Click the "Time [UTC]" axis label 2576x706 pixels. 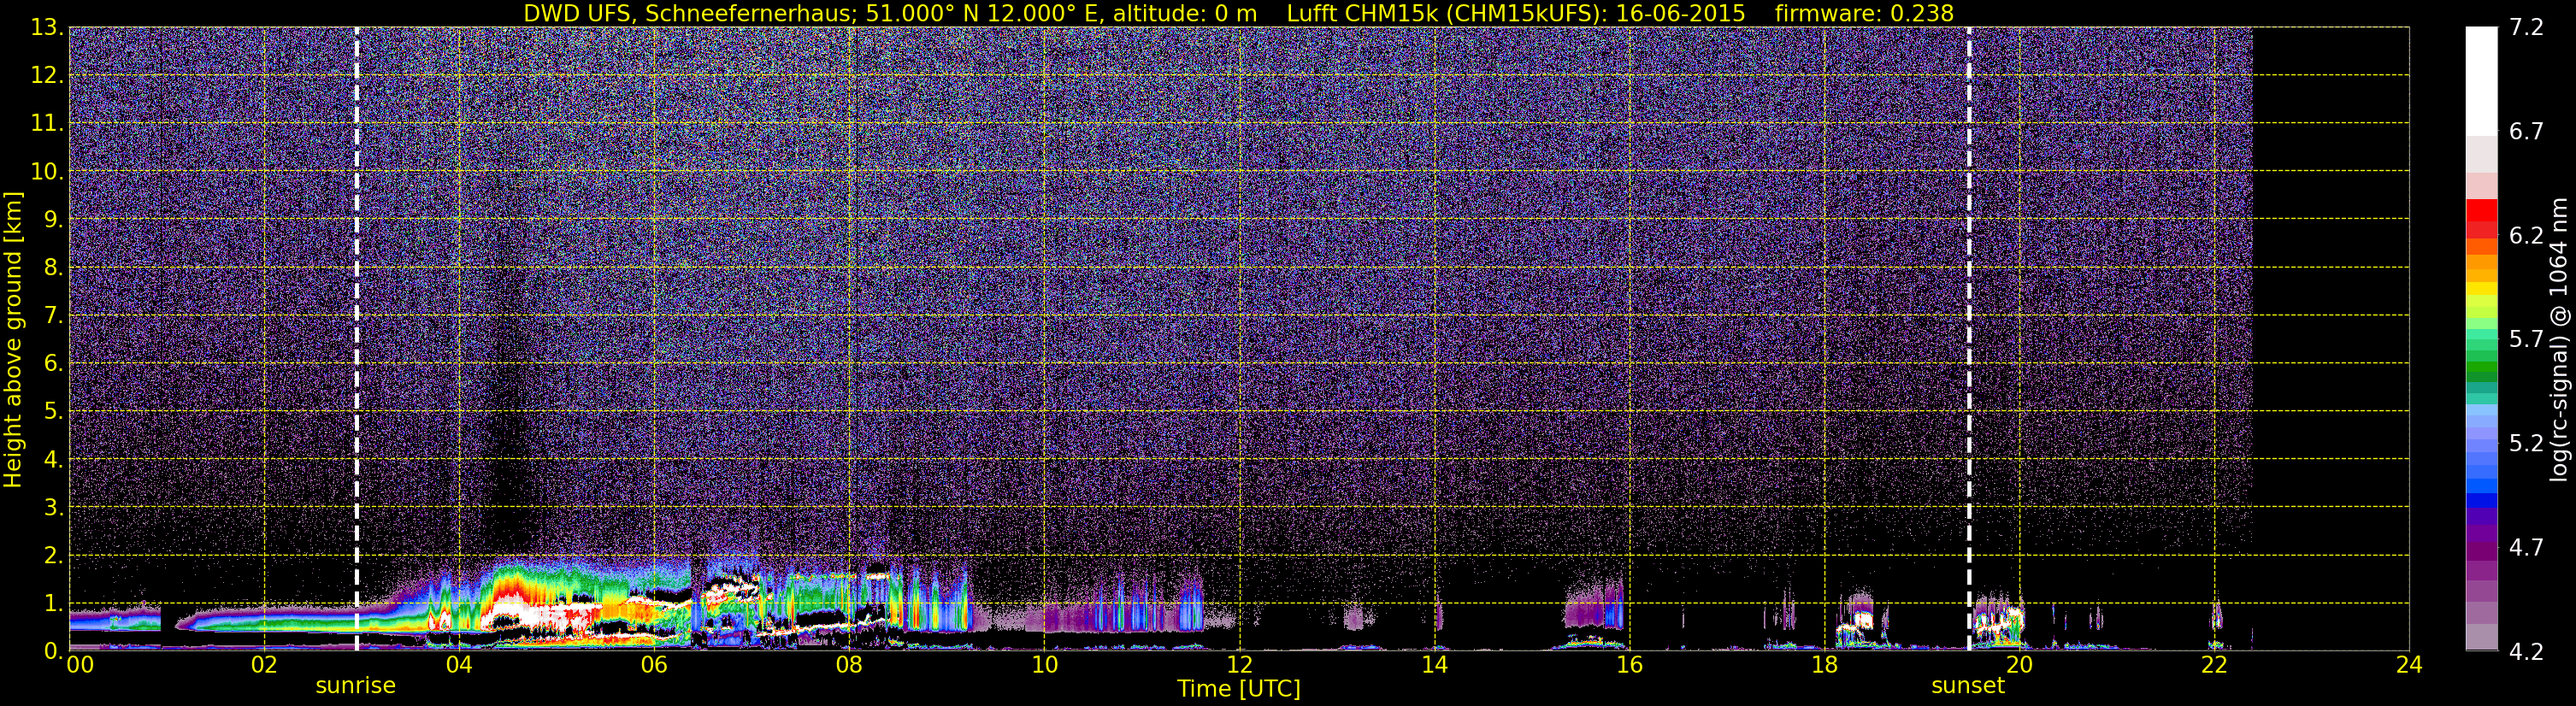[1238, 689]
